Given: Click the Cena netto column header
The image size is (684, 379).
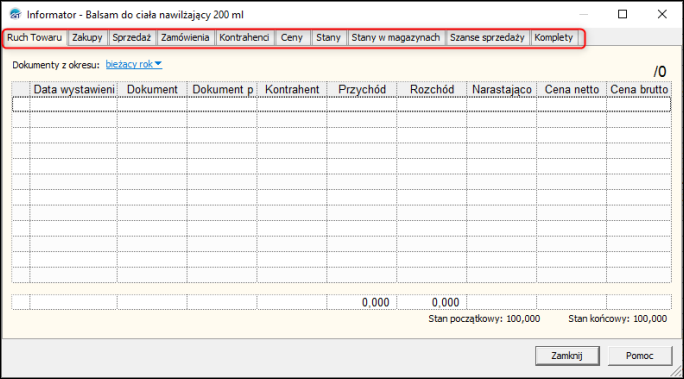Looking at the screenshot, I should click(x=571, y=89).
